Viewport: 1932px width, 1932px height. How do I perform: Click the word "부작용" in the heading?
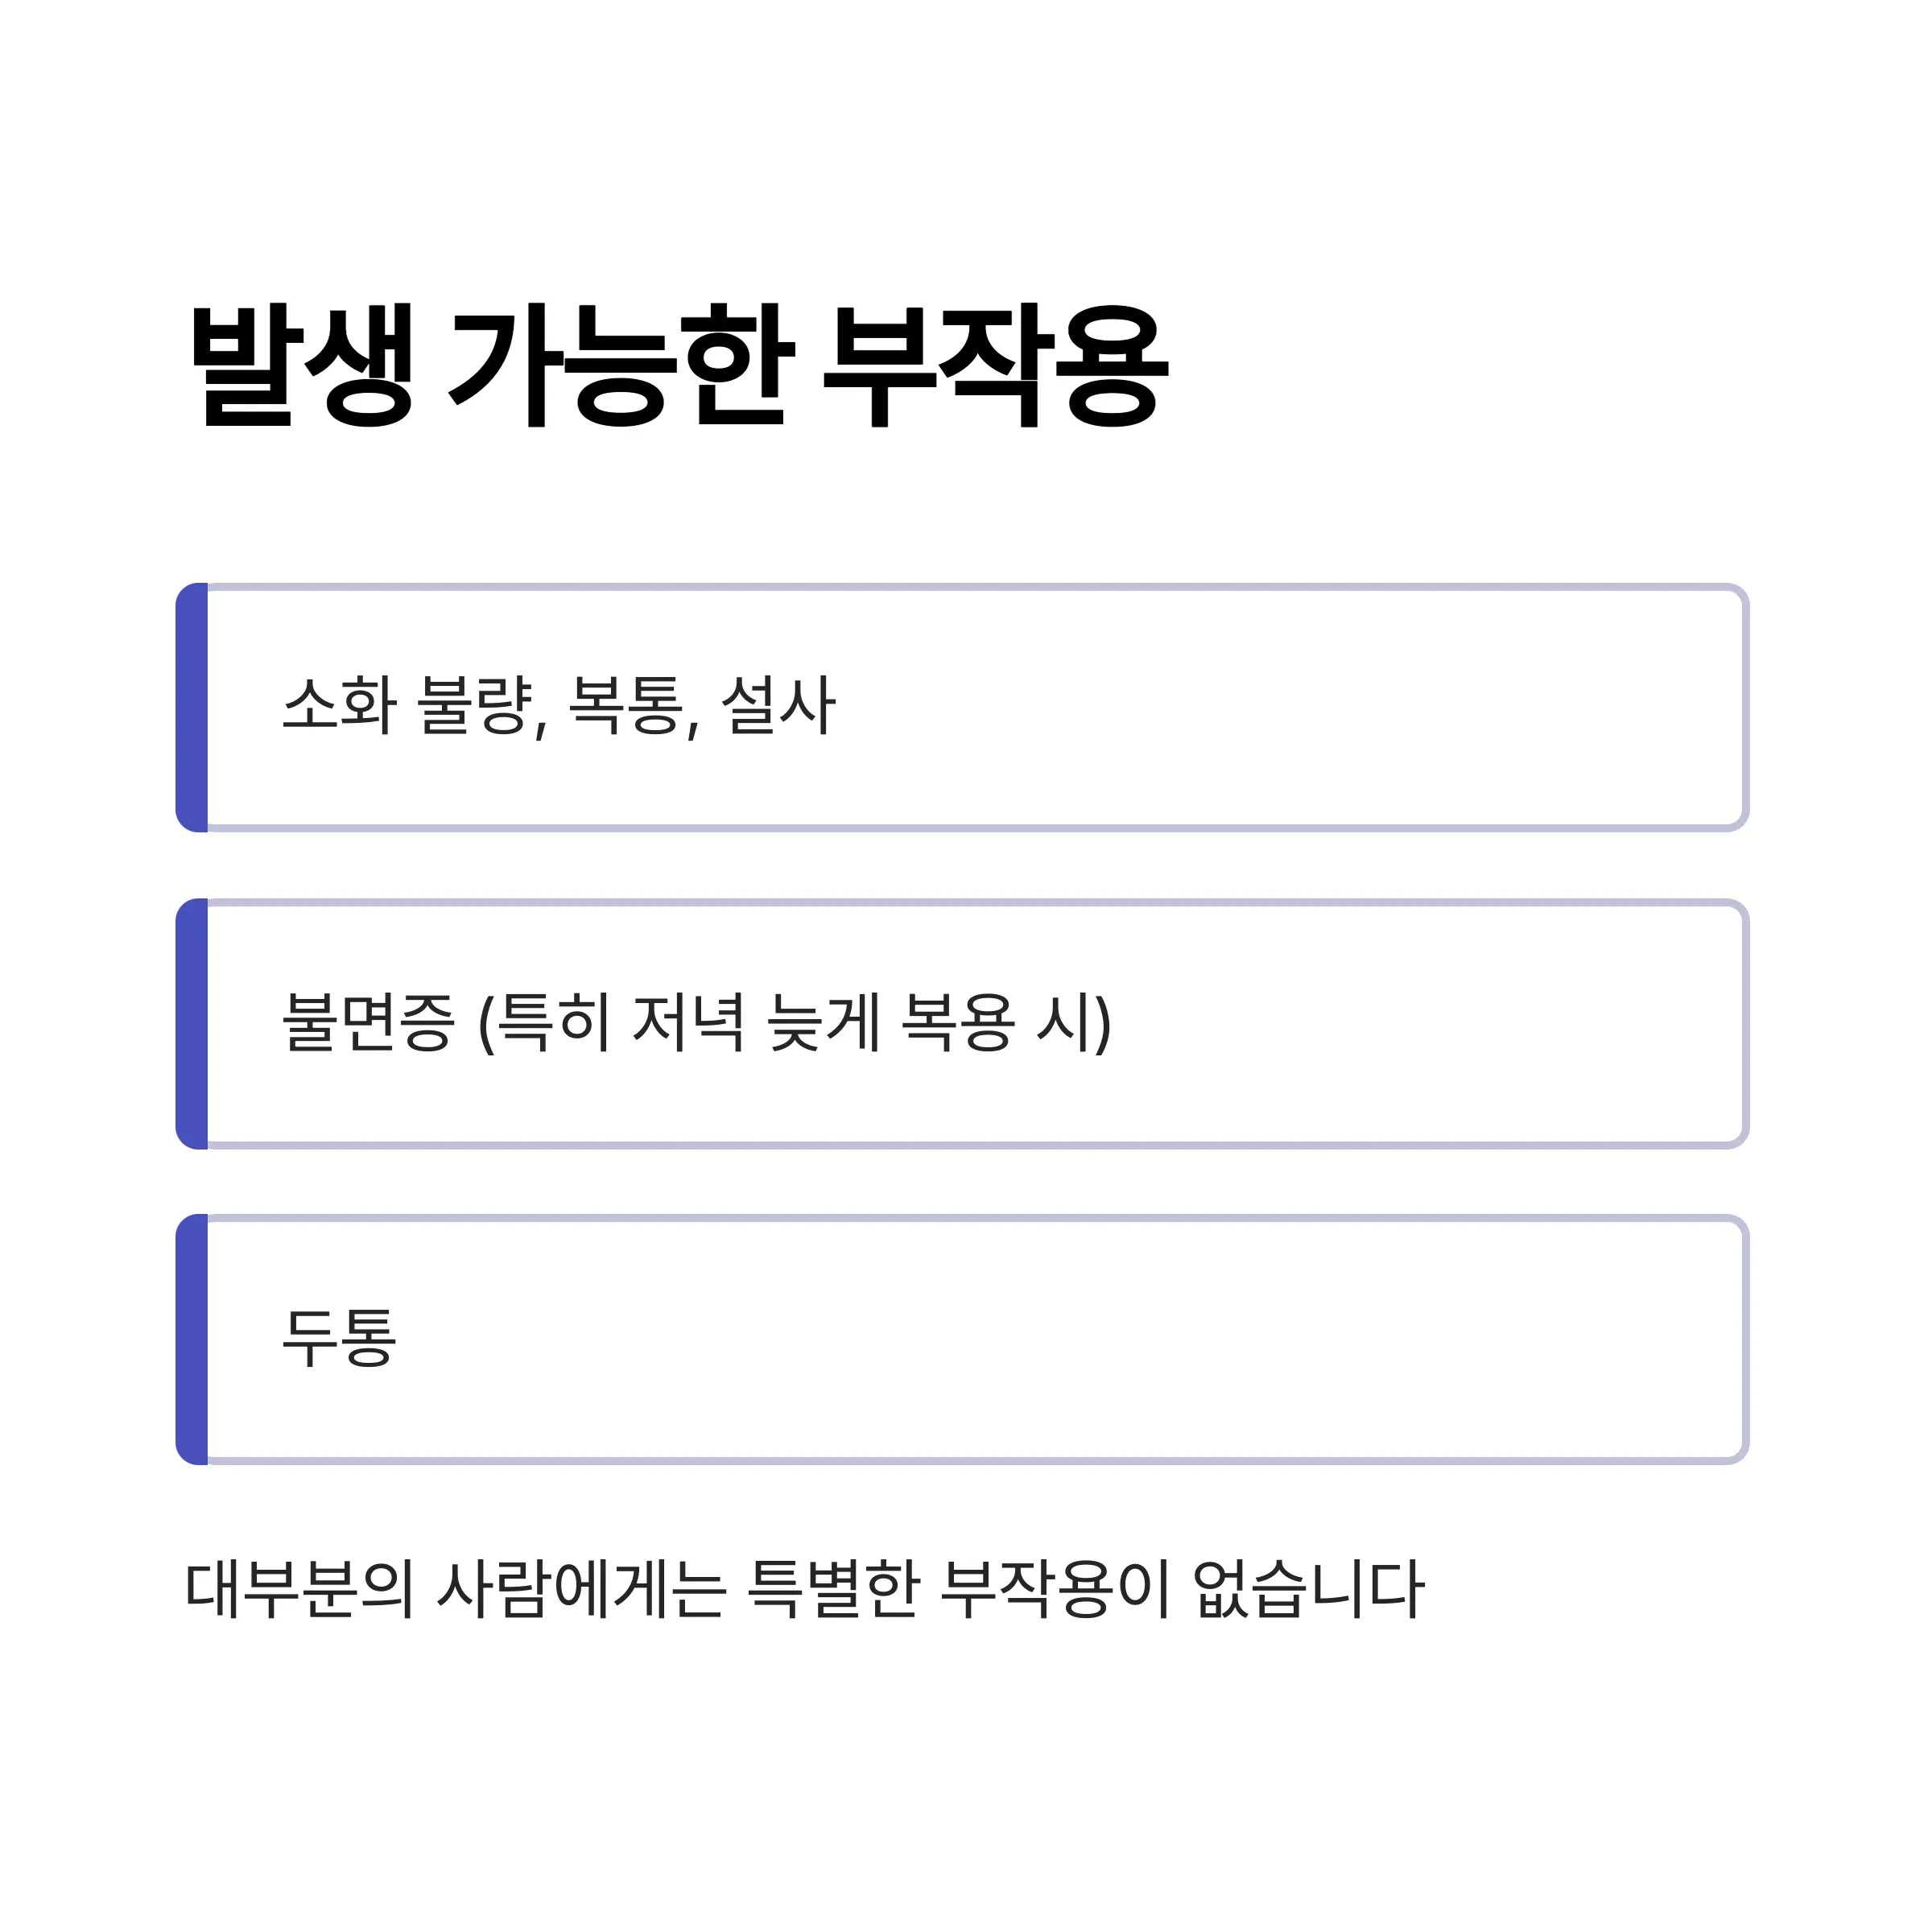click(995, 365)
